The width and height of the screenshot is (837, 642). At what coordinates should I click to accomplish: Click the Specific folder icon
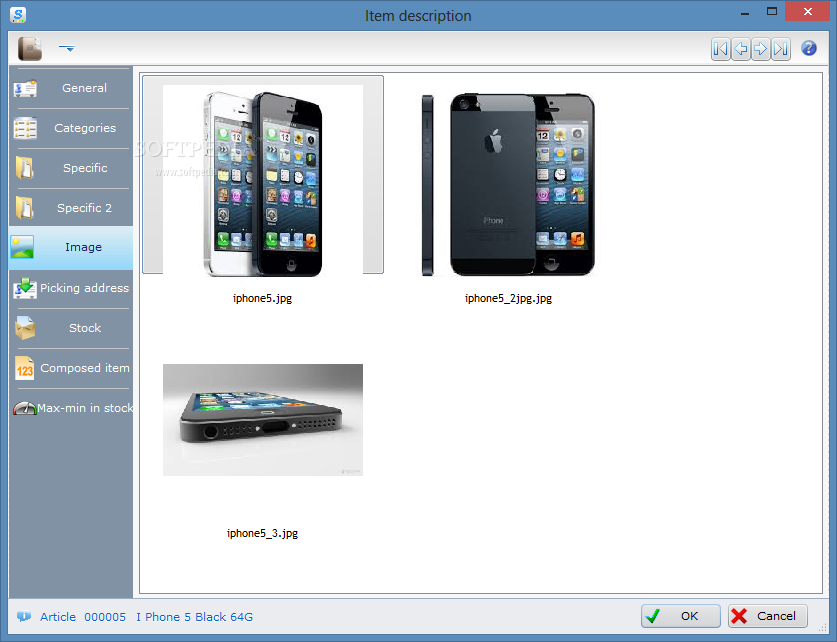(x=25, y=168)
